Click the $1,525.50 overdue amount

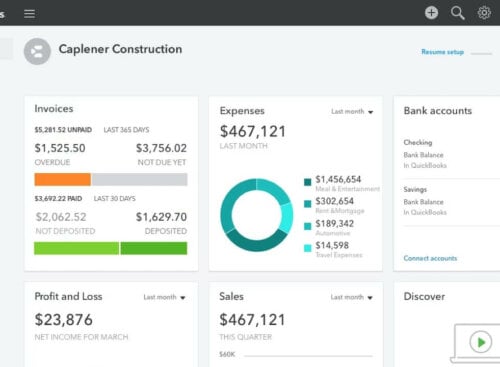[x=60, y=148]
